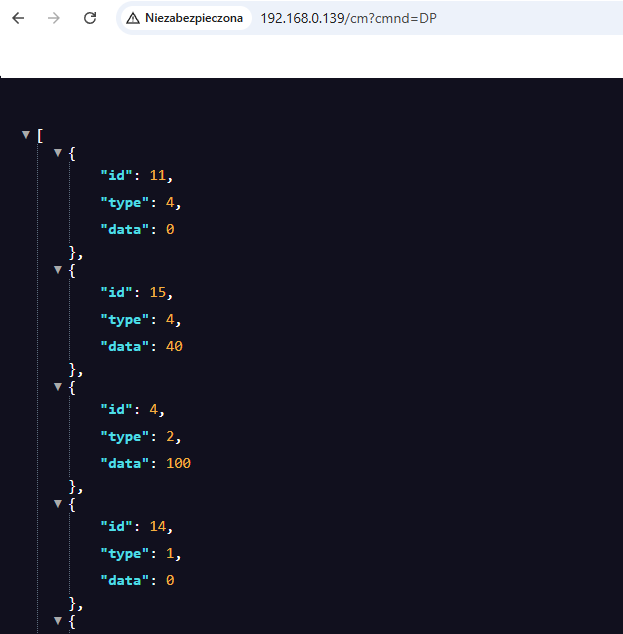Select the "type" line under id 15
The width and height of the screenshot is (623, 634).
[141, 320]
